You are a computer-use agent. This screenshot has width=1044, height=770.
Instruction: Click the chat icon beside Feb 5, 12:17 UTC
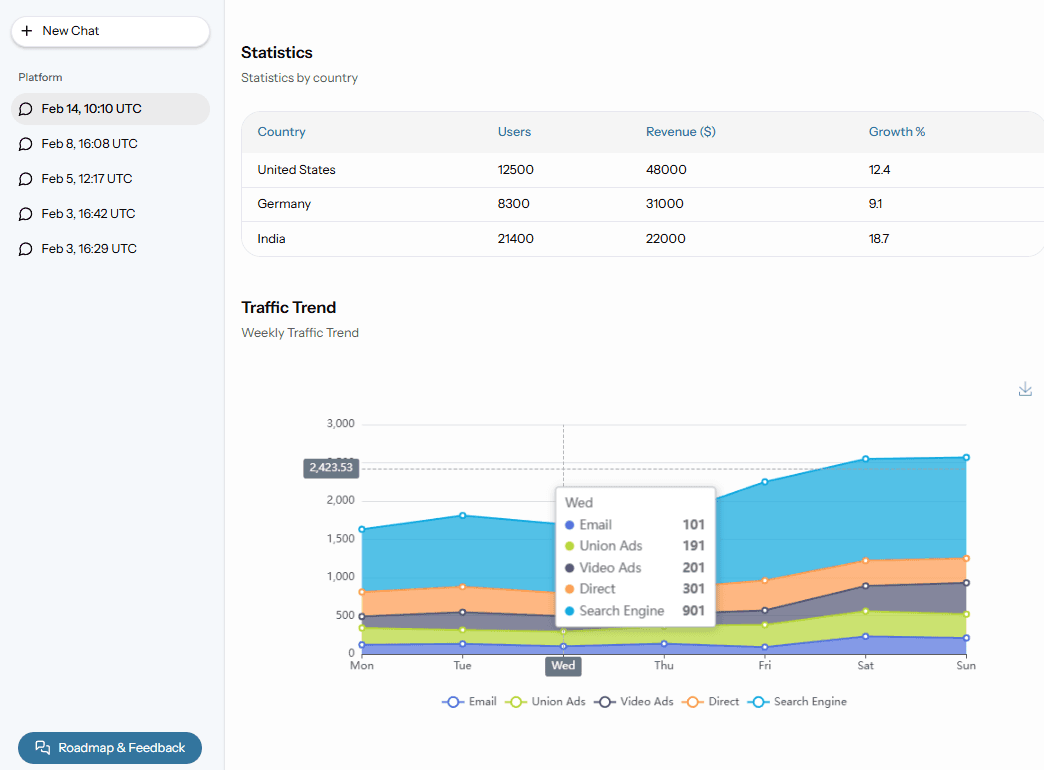click(26, 178)
